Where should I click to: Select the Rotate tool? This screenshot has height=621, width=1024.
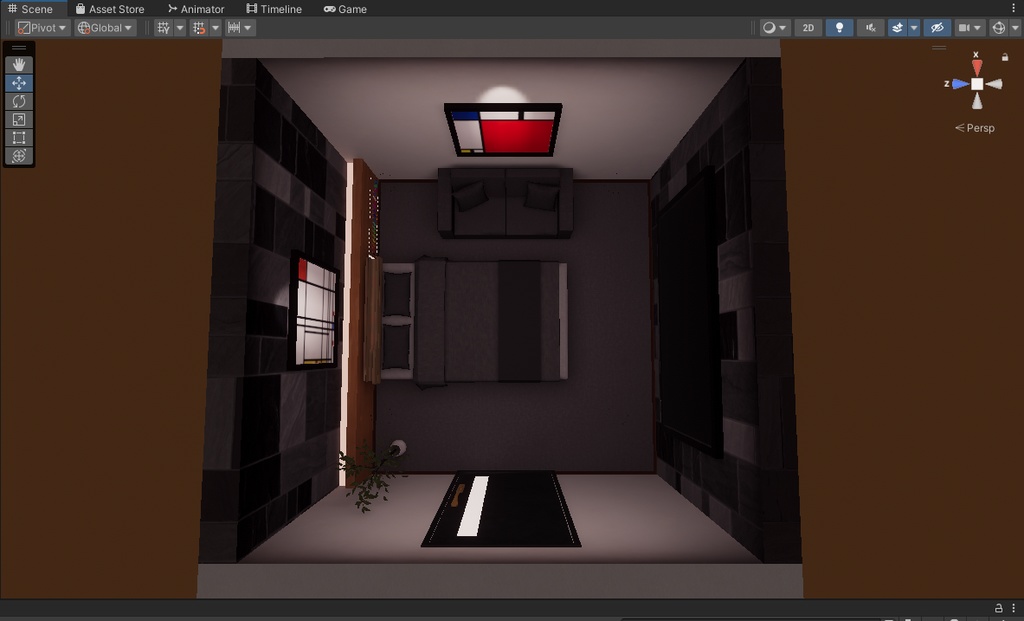click(x=19, y=101)
